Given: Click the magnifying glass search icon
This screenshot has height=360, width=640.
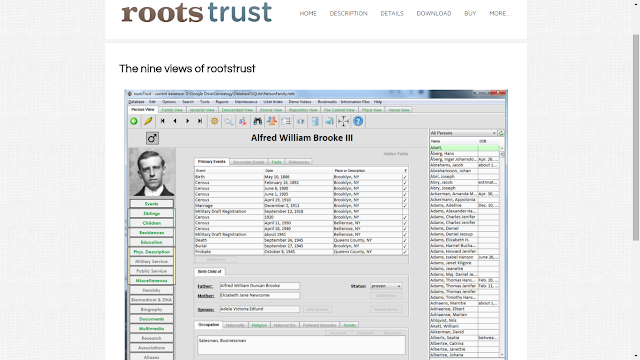Looking at the screenshot, I should click(229, 121).
